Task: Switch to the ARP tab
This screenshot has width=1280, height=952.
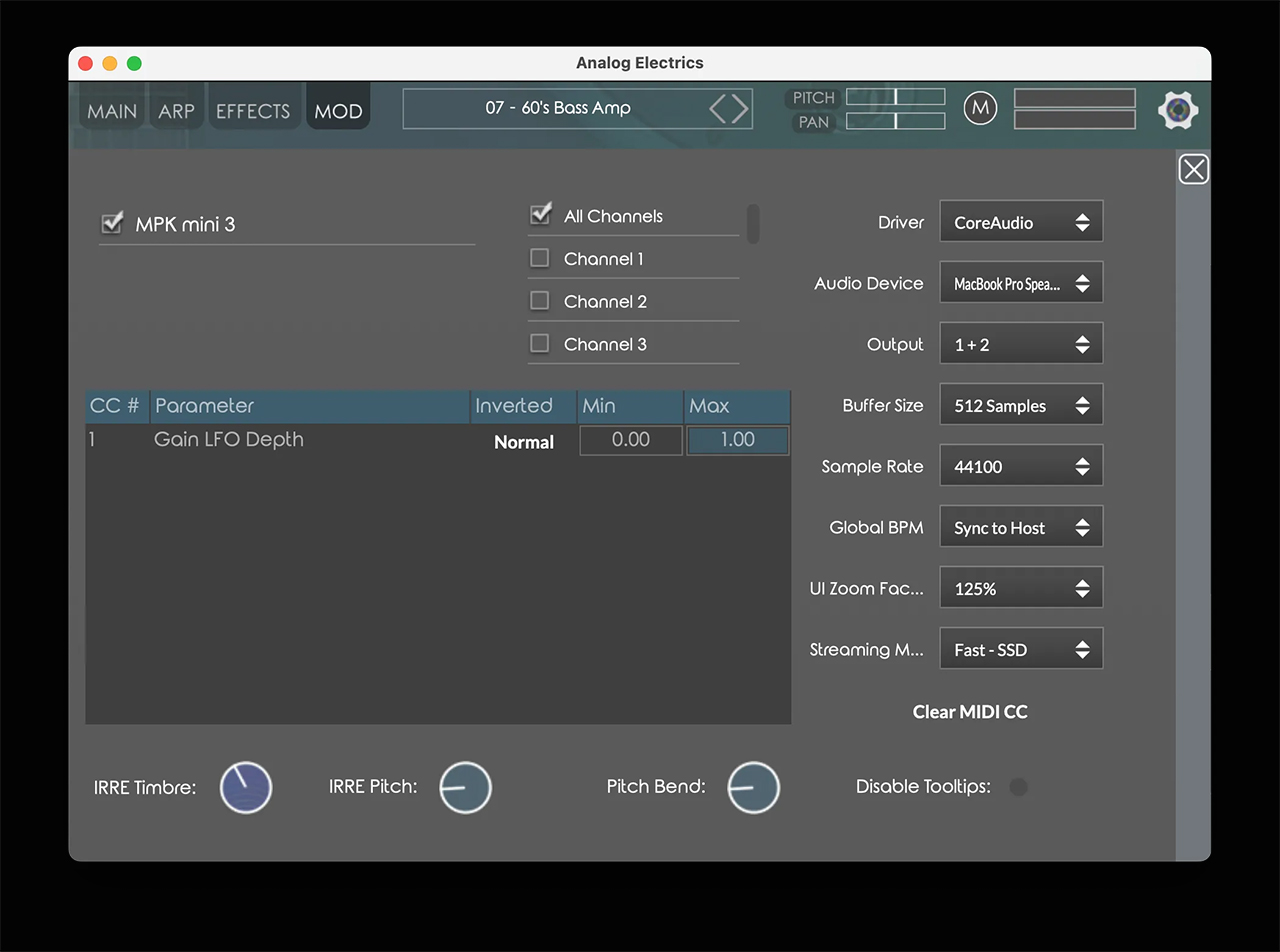Action: pyautogui.click(x=176, y=111)
